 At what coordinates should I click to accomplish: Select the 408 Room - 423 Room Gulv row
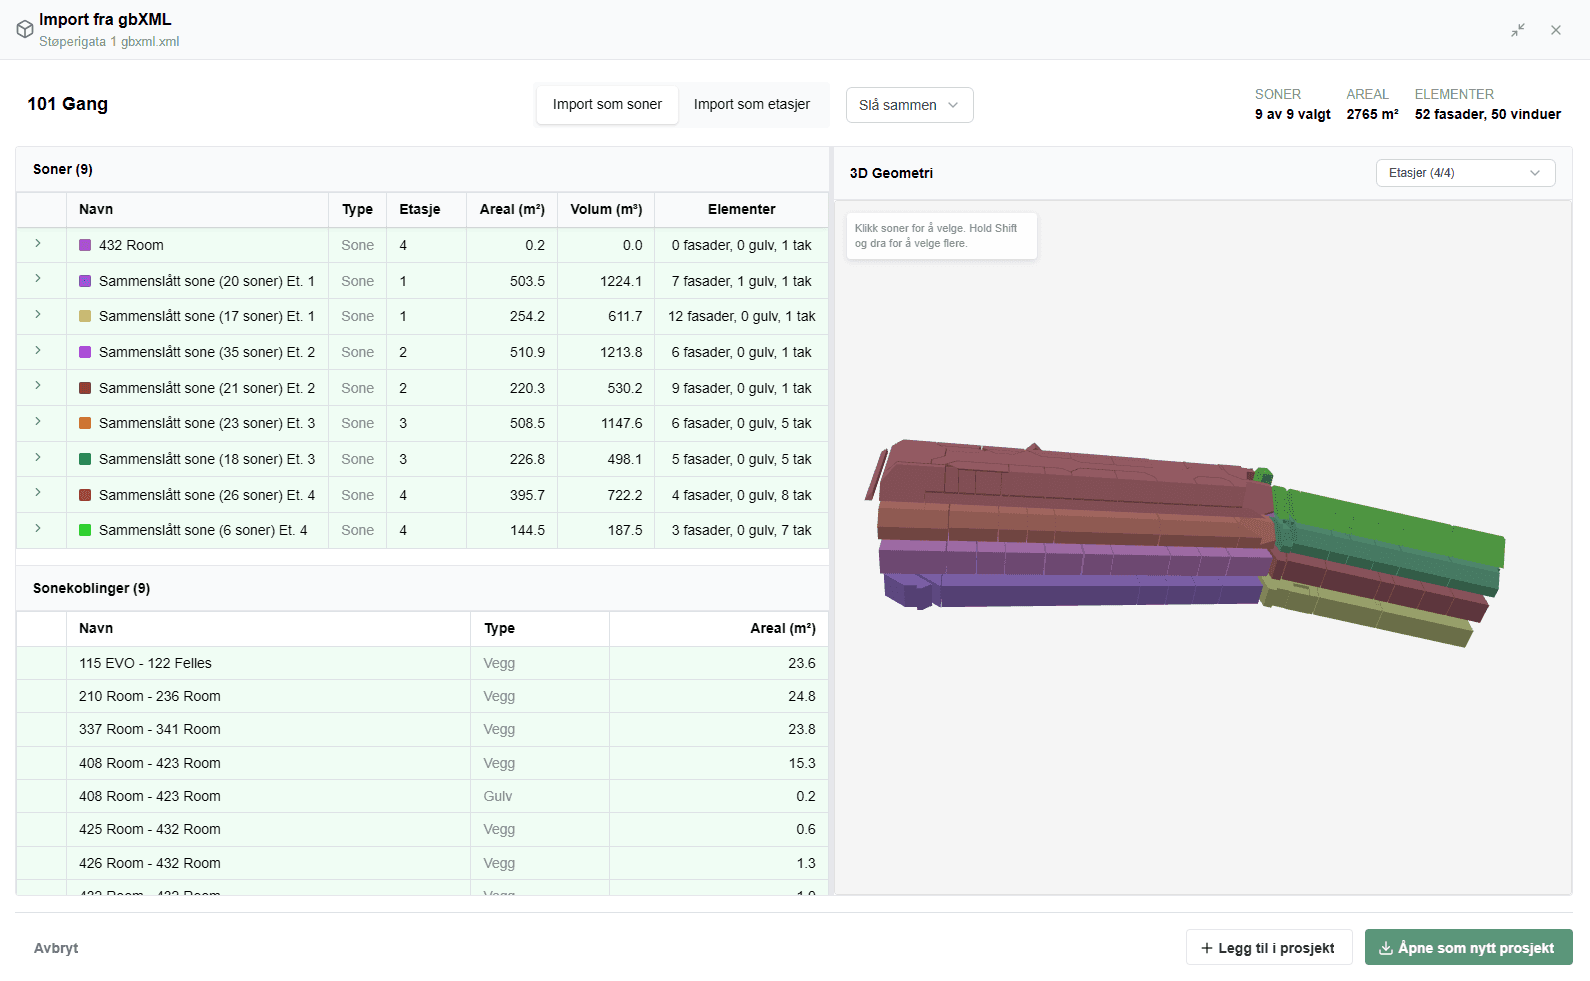422,796
